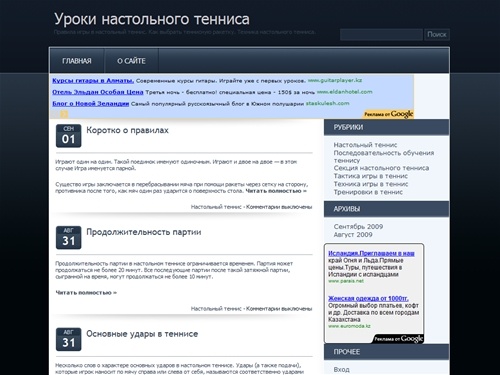Screen dimensions: 500x375
Task: Open the Уроки настольного тенниса site title
Action: [152, 19]
